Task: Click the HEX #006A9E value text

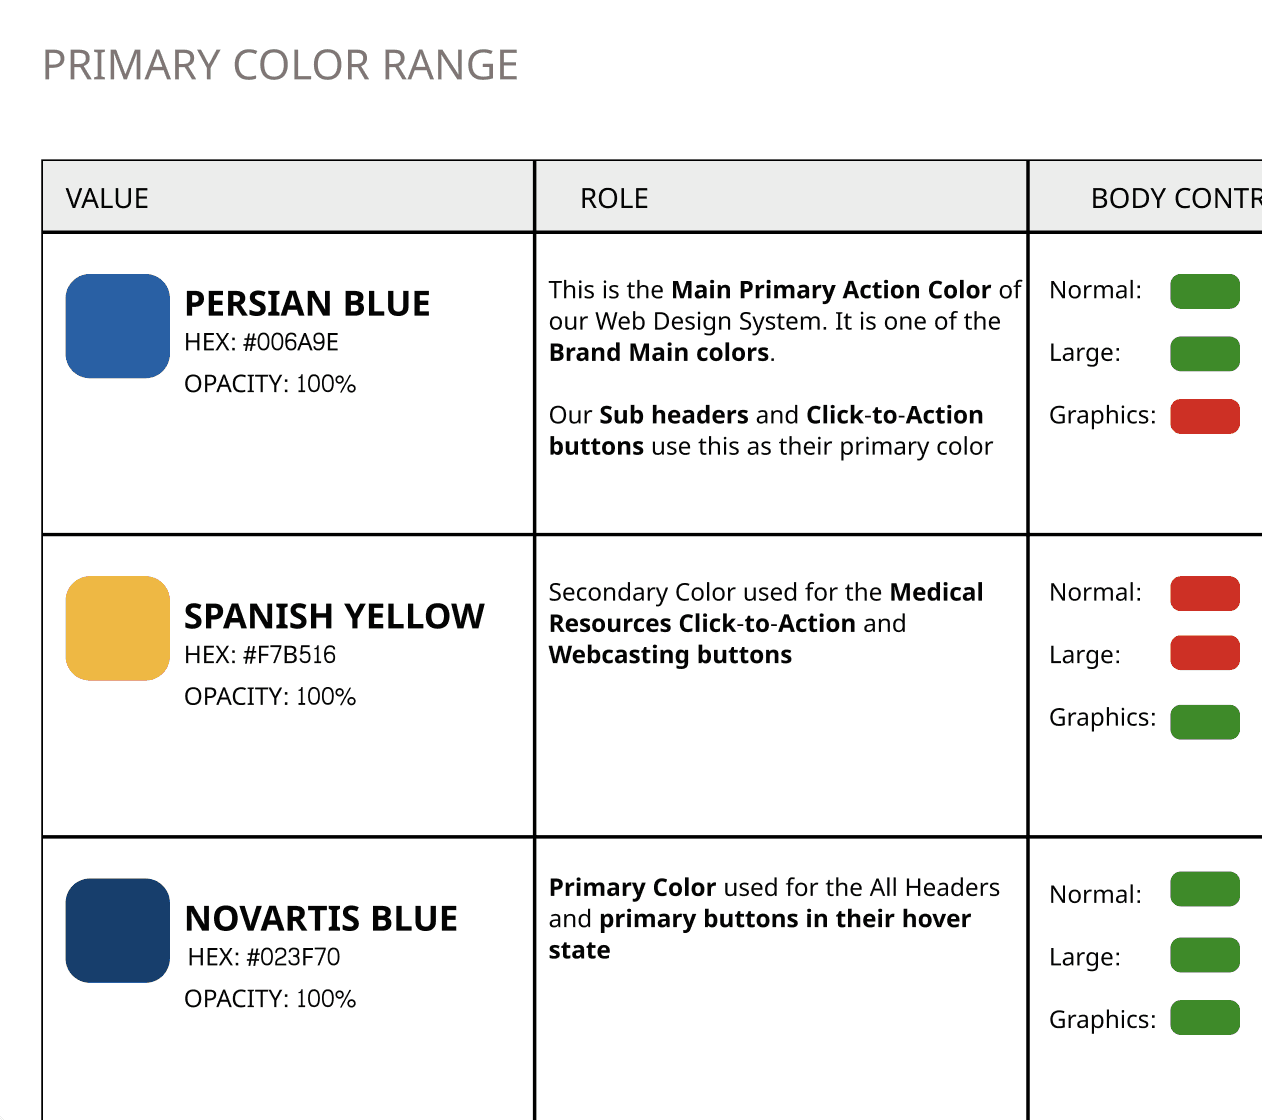Action: (x=261, y=343)
